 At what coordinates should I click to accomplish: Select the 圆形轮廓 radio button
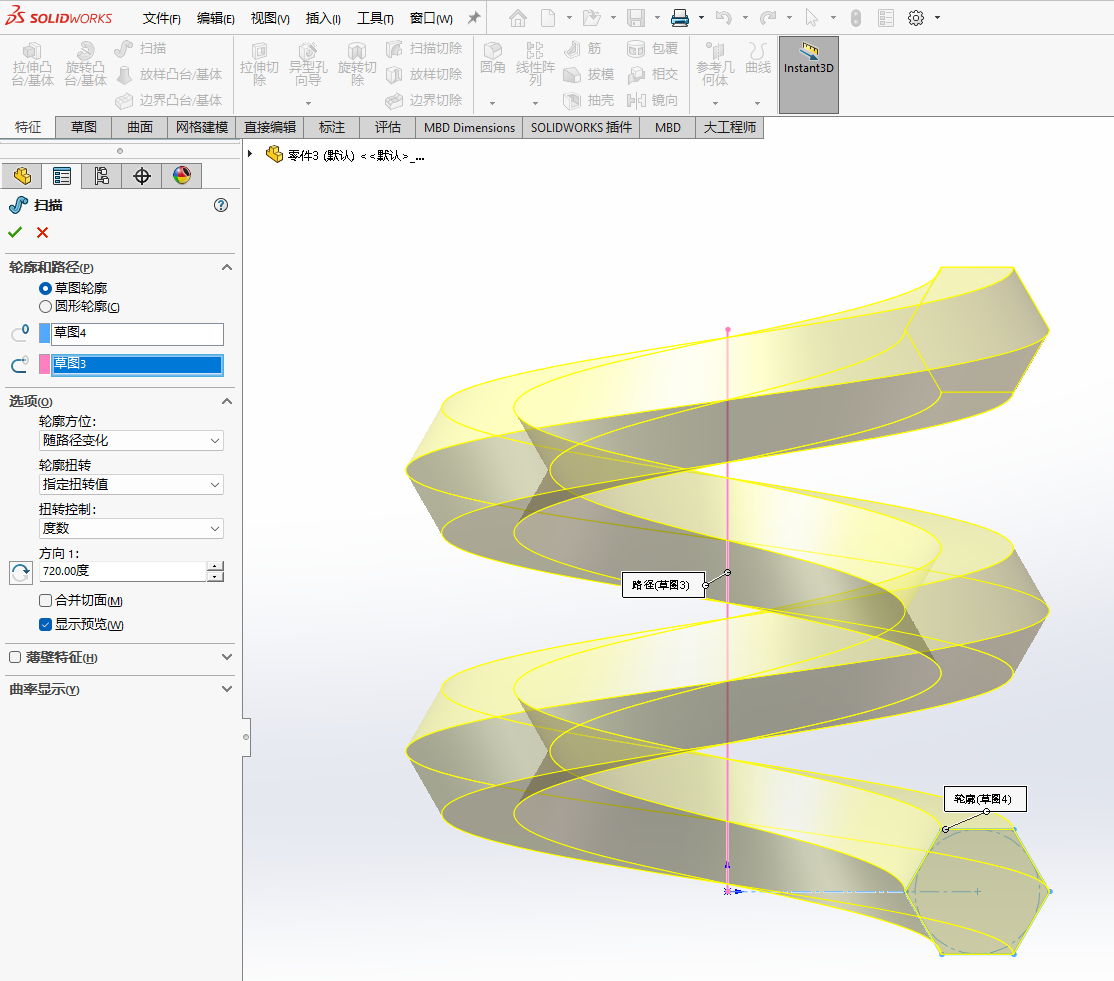pyautogui.click(x=45, y=307)
